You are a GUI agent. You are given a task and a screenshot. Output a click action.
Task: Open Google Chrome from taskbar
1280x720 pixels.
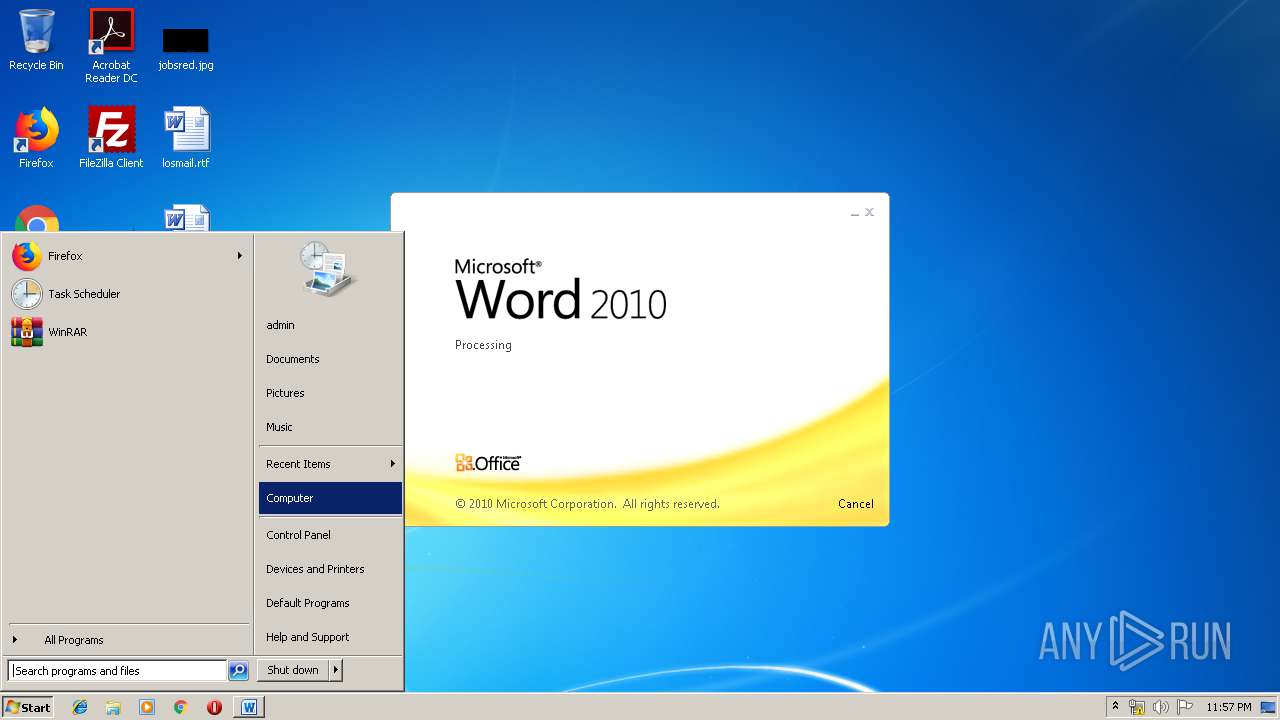(x=180, y=707)
